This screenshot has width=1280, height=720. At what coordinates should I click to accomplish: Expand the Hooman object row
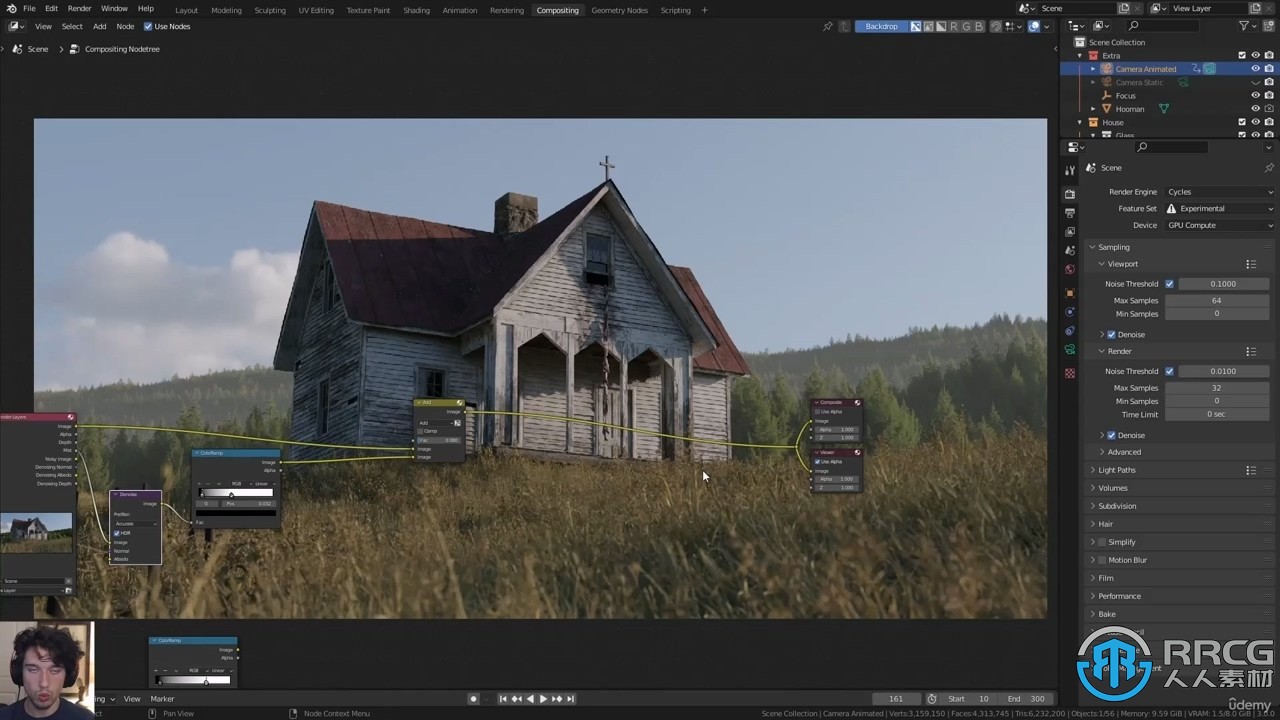click(x=1093, y=109)
